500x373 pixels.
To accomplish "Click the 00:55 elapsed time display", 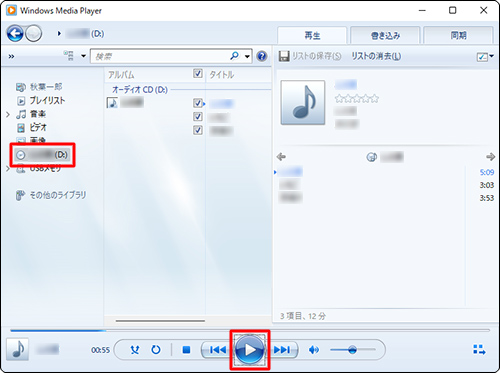I will [x=100, y=350].
